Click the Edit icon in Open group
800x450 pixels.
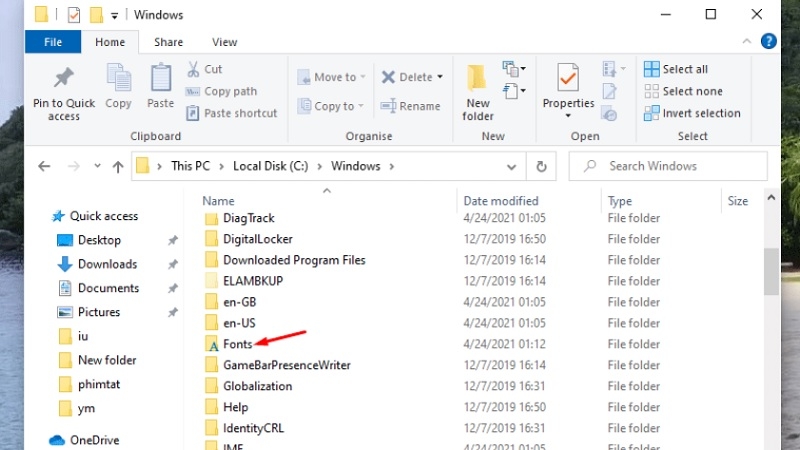click(x=610, y=91)
